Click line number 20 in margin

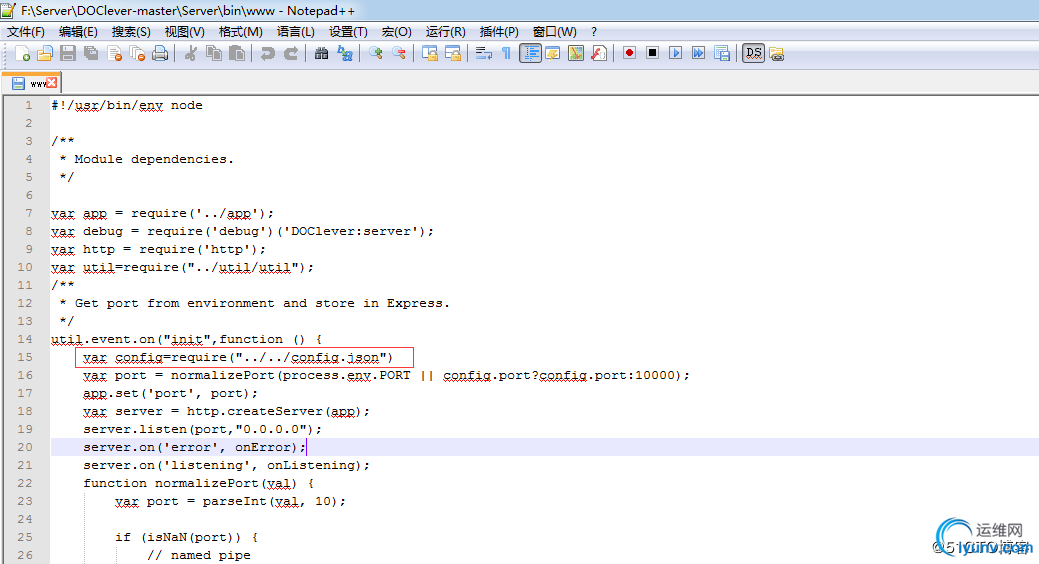pos(25,447)
